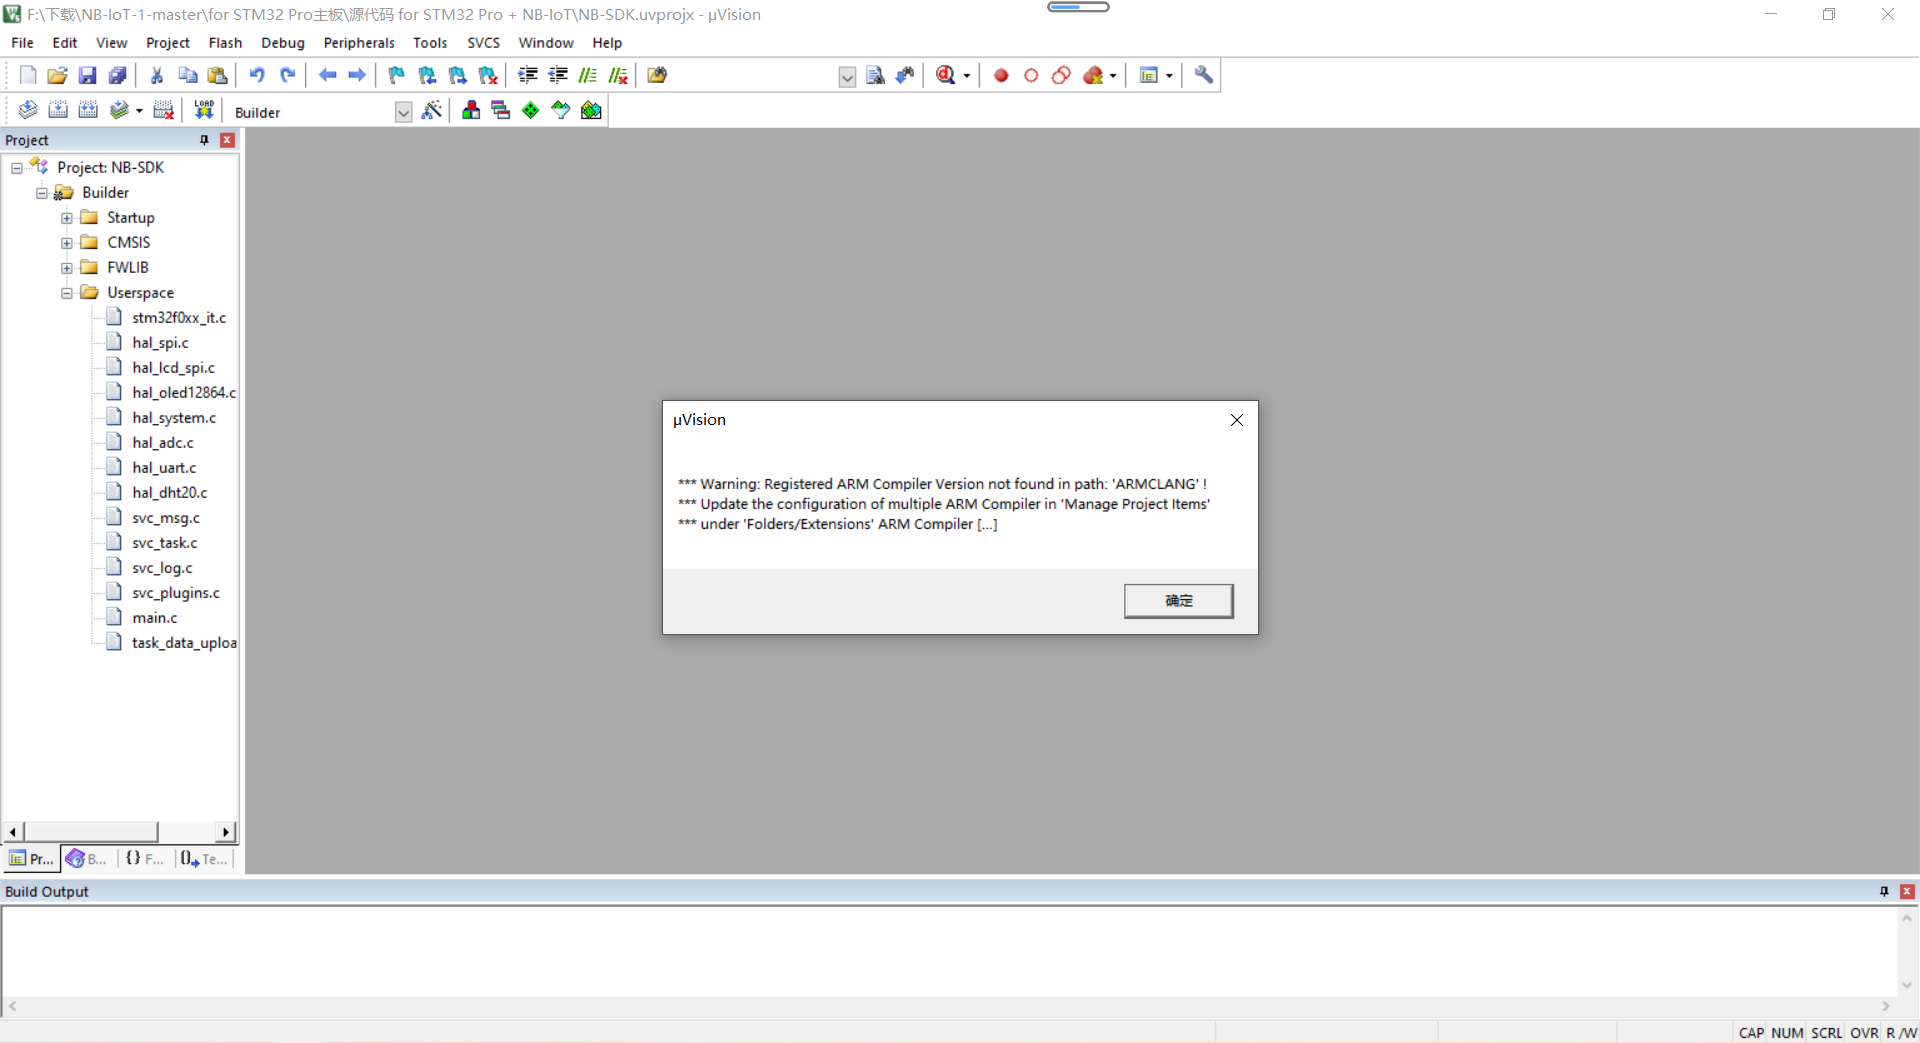Click the Copy icon
The width and height of the screenshot is (1920, 1043).
[x=187, y=75]
